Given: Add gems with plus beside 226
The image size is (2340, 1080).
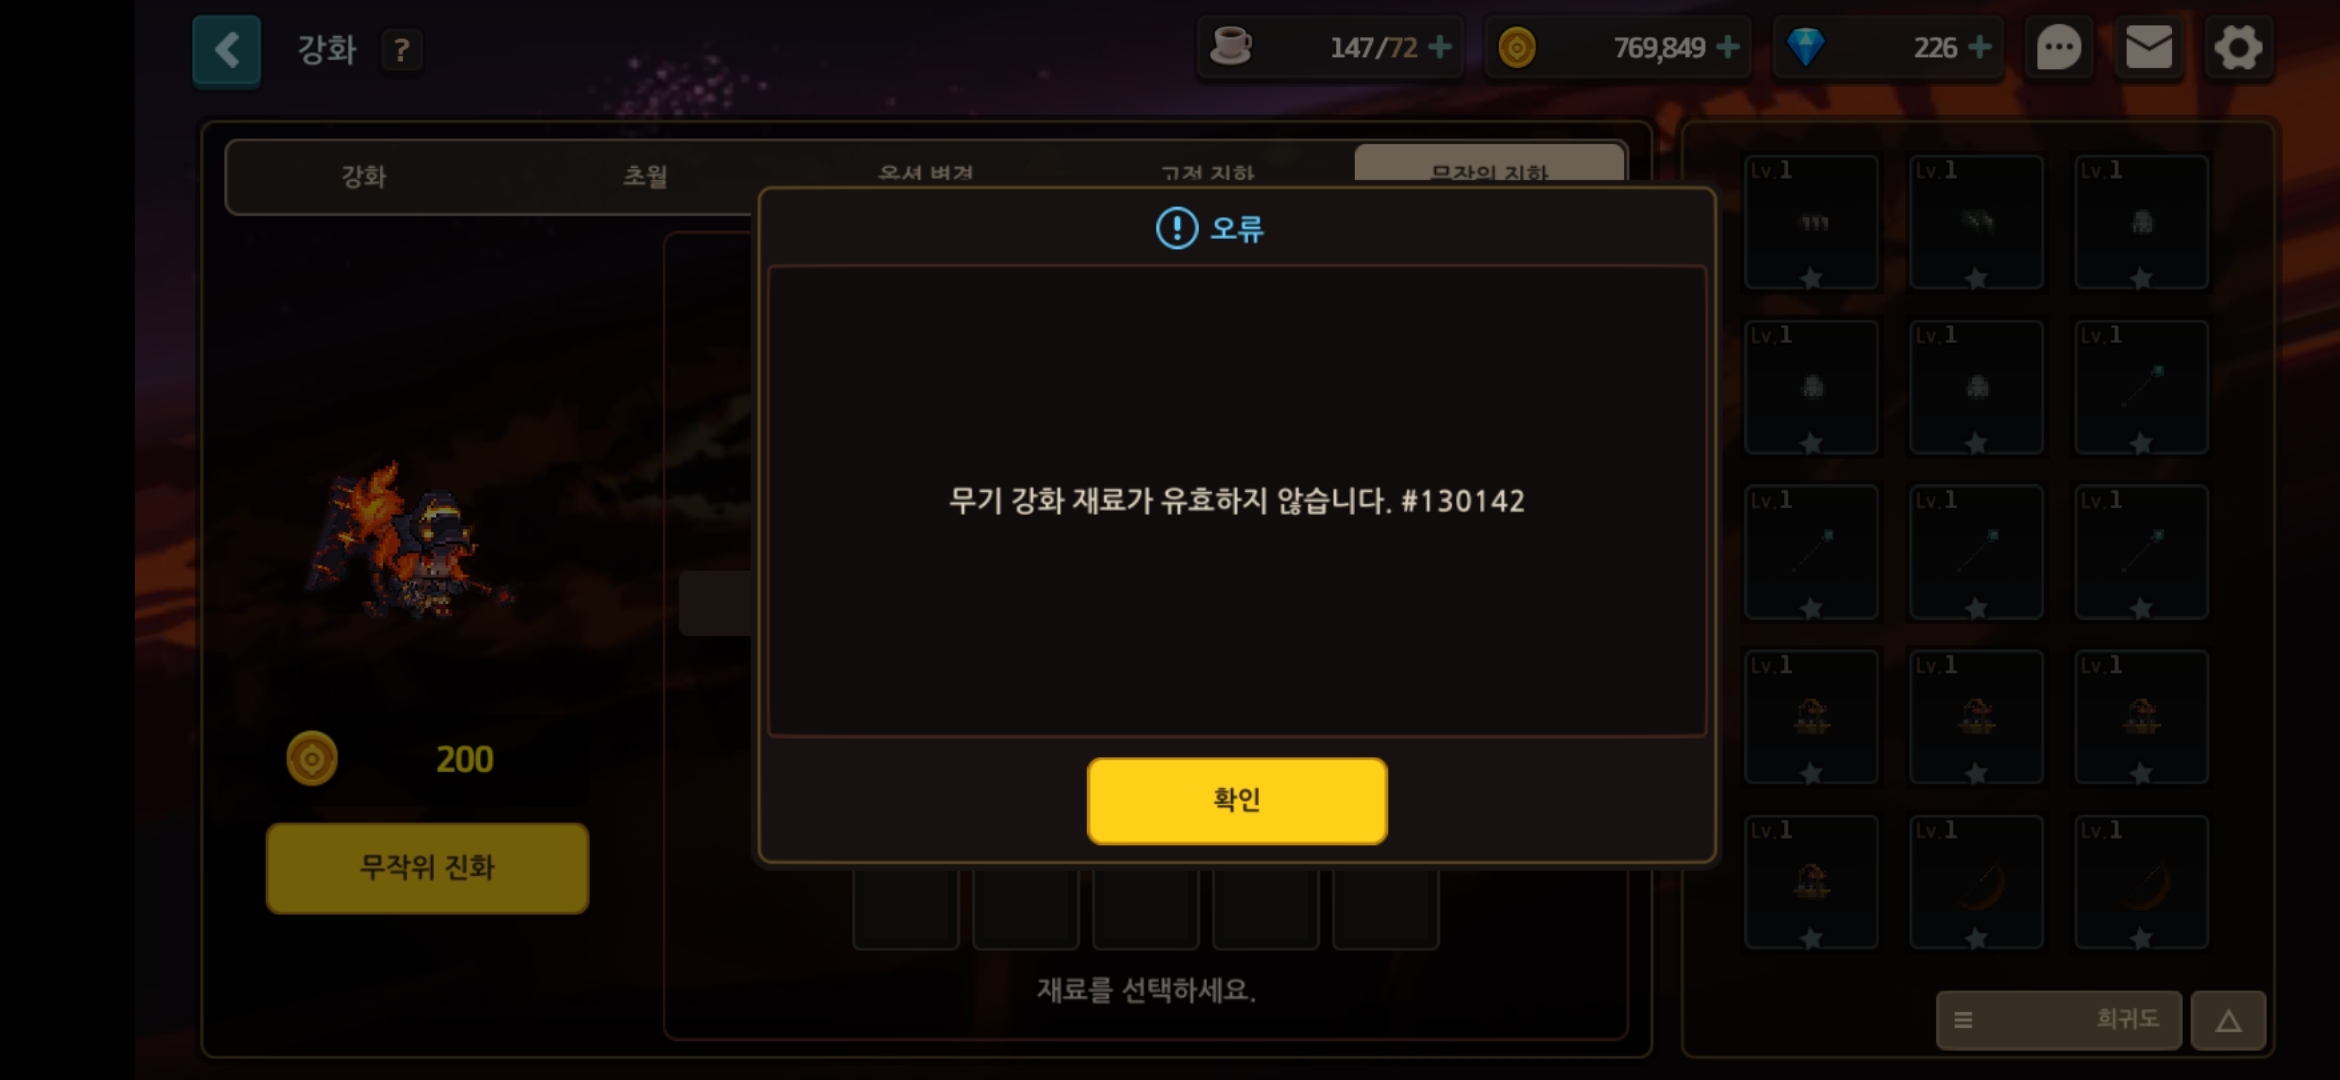Looking at the screenshot, I should (x=1979, y=47).
